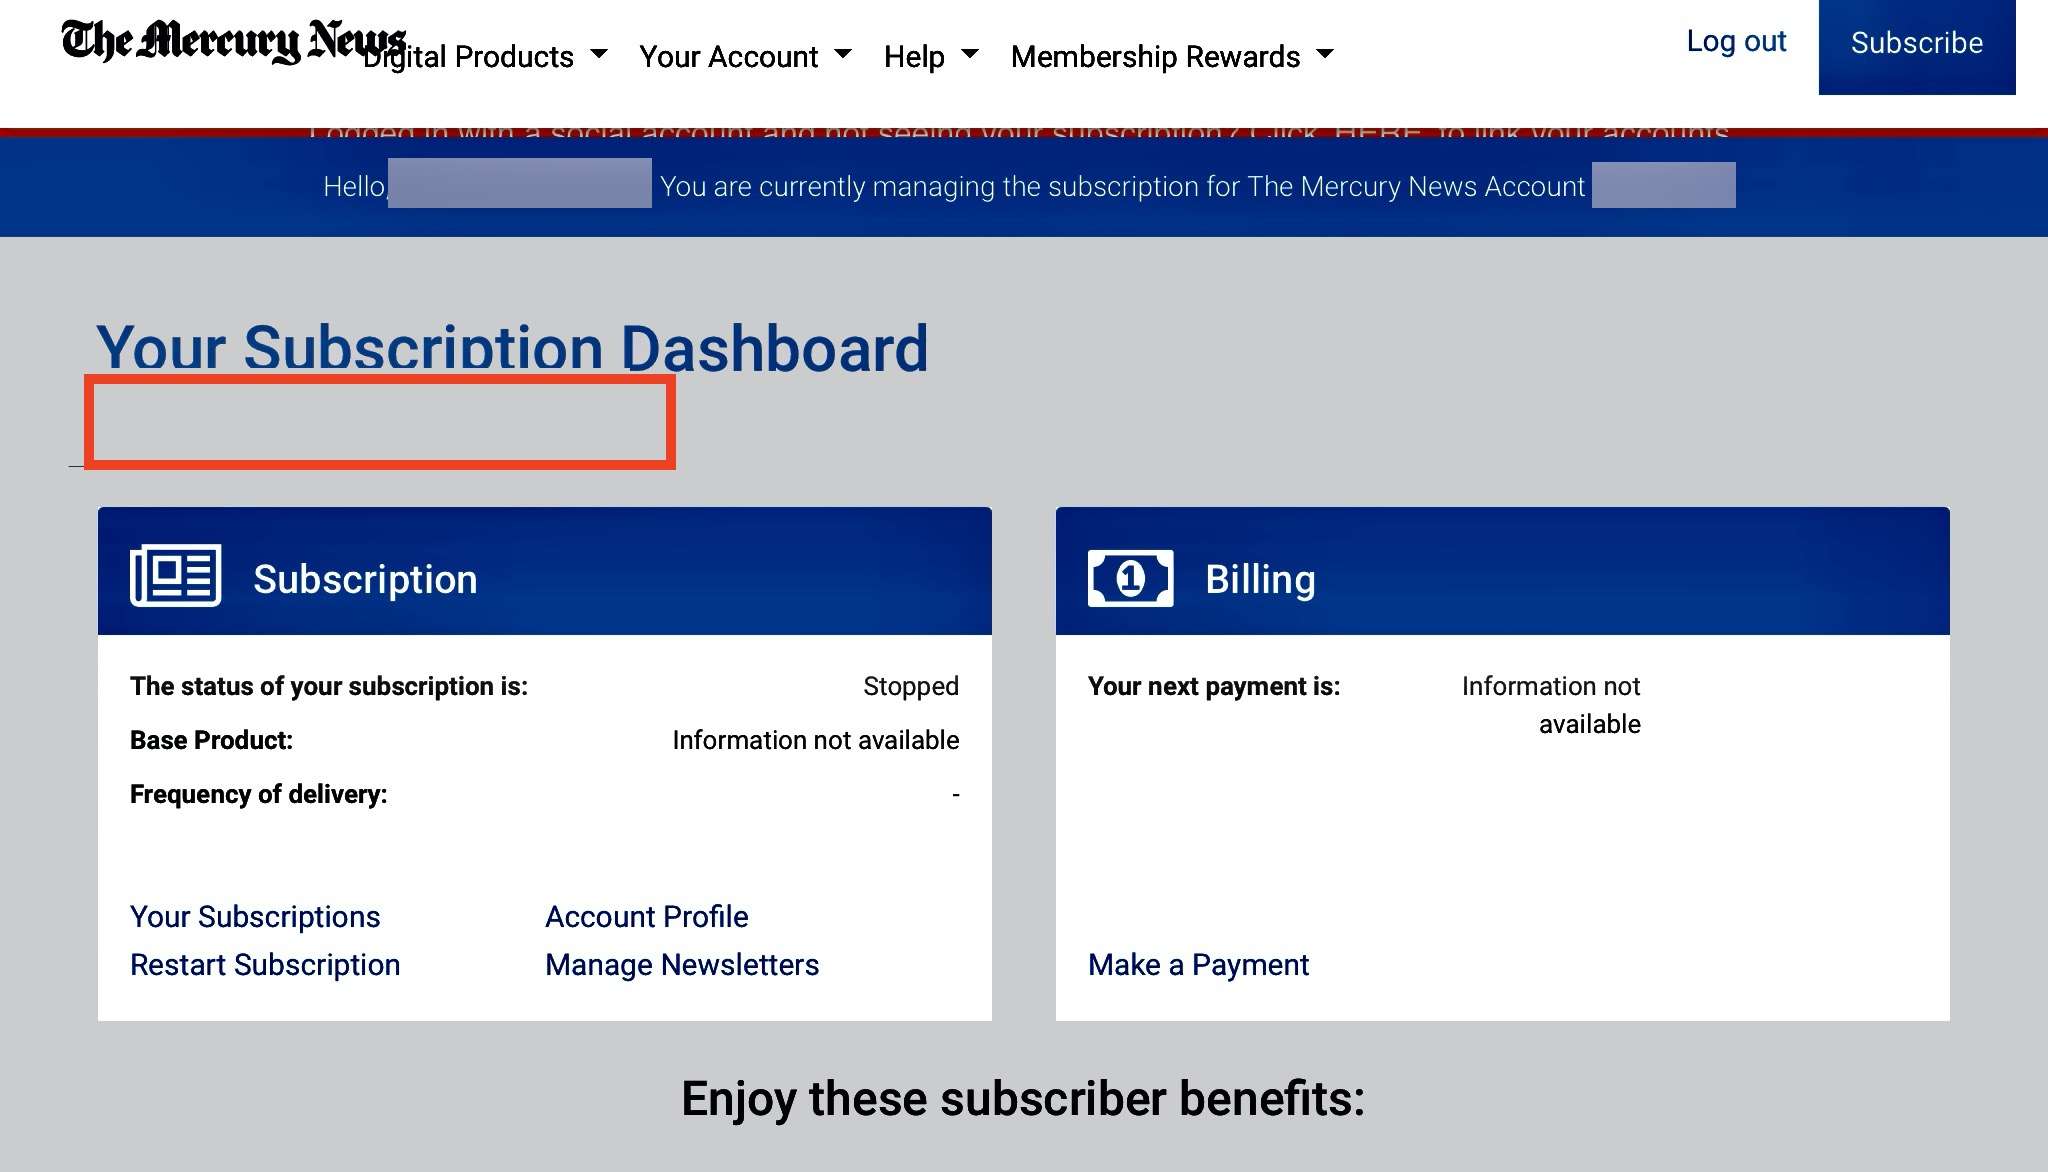Open Your Subscriptions link
Screen dimensions: 2048x1172
[255, 916]
